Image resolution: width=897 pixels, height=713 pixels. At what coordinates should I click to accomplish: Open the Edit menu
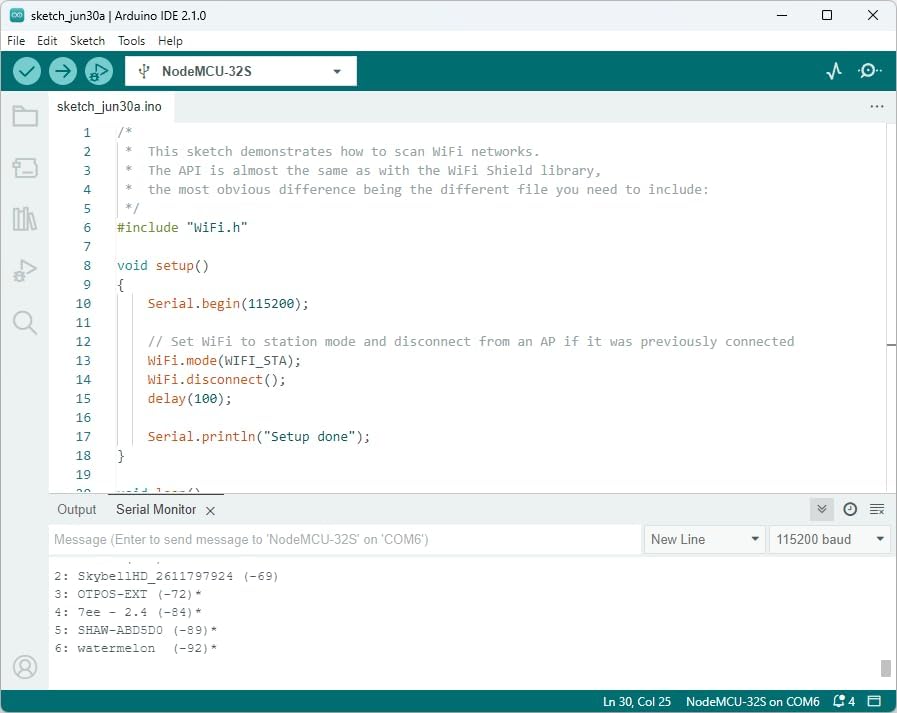pos(47,41)
